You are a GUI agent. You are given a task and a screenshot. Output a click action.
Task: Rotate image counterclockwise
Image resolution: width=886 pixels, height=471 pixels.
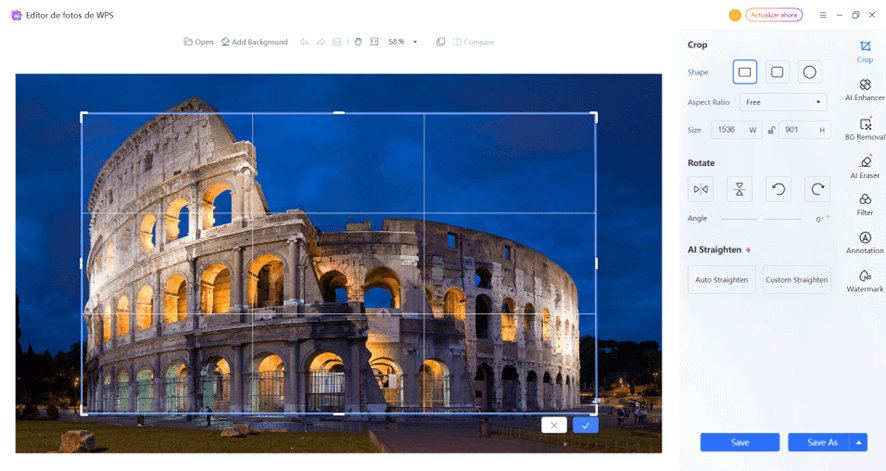pyautogui.click(x=778, y=189)
